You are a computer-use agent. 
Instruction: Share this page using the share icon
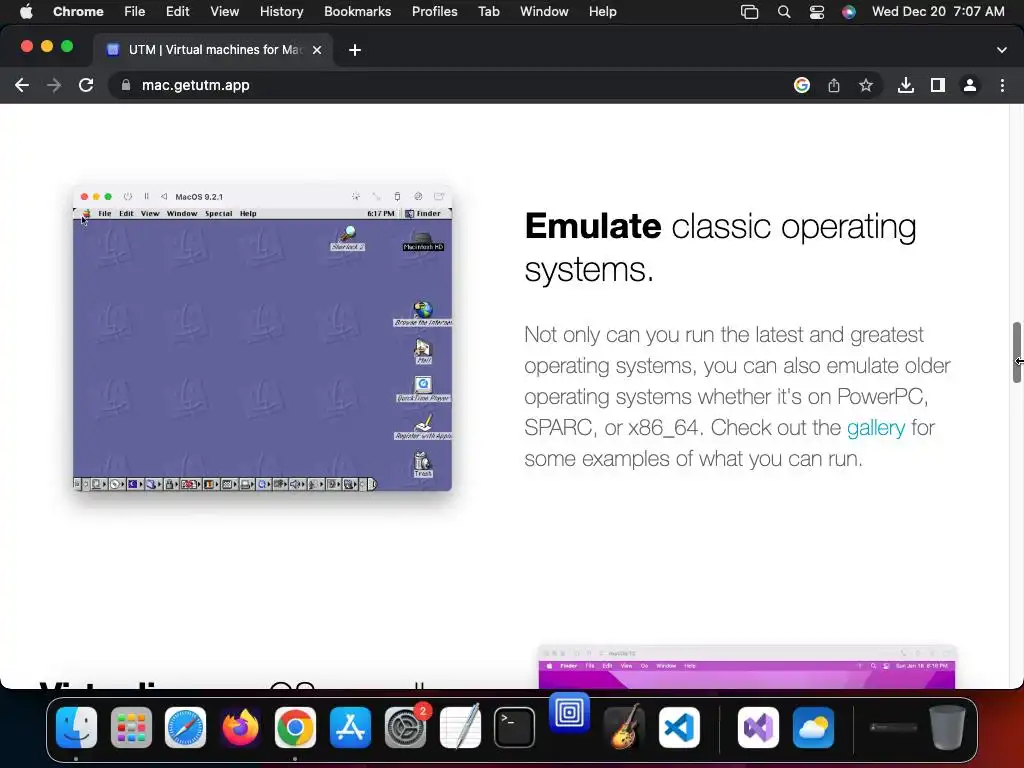pos(834,86)
